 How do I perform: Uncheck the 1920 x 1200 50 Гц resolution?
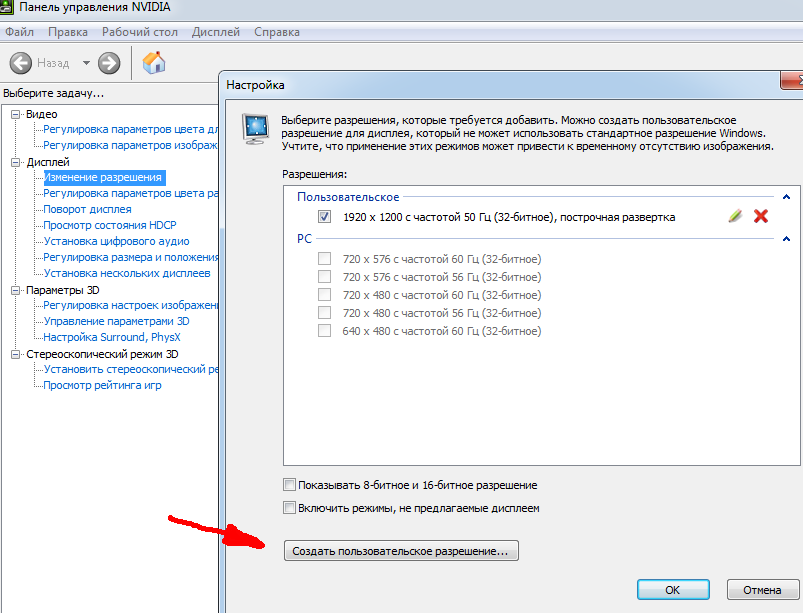click(324, 217)
